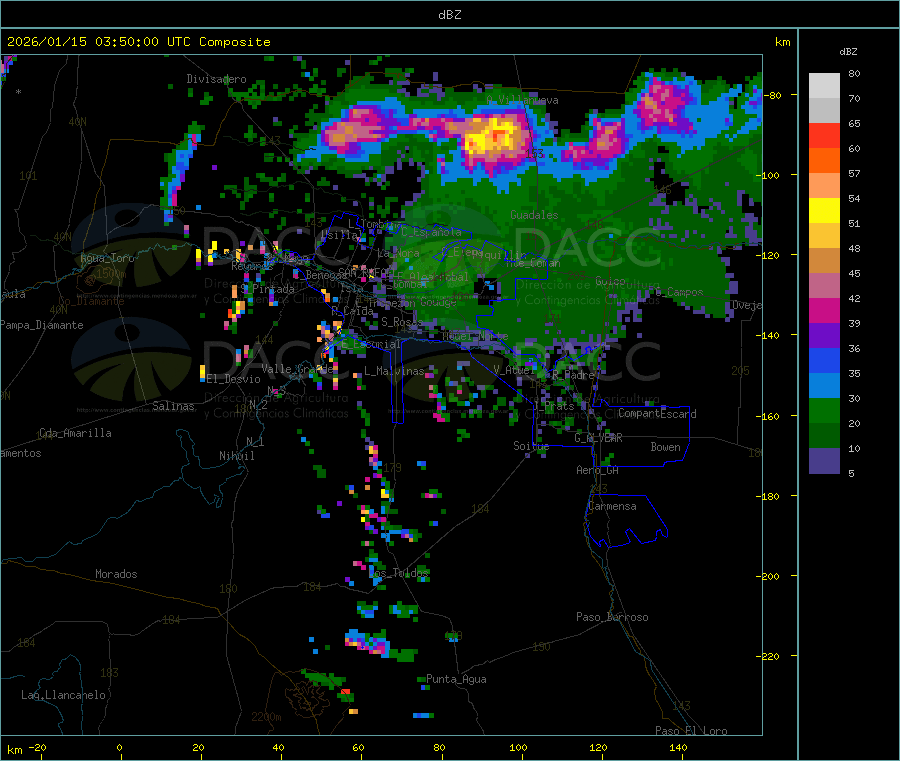Screen dimensions: 900x761
Task: Click the '100' tick on the bottom km axis
Action: pos(518,748)
